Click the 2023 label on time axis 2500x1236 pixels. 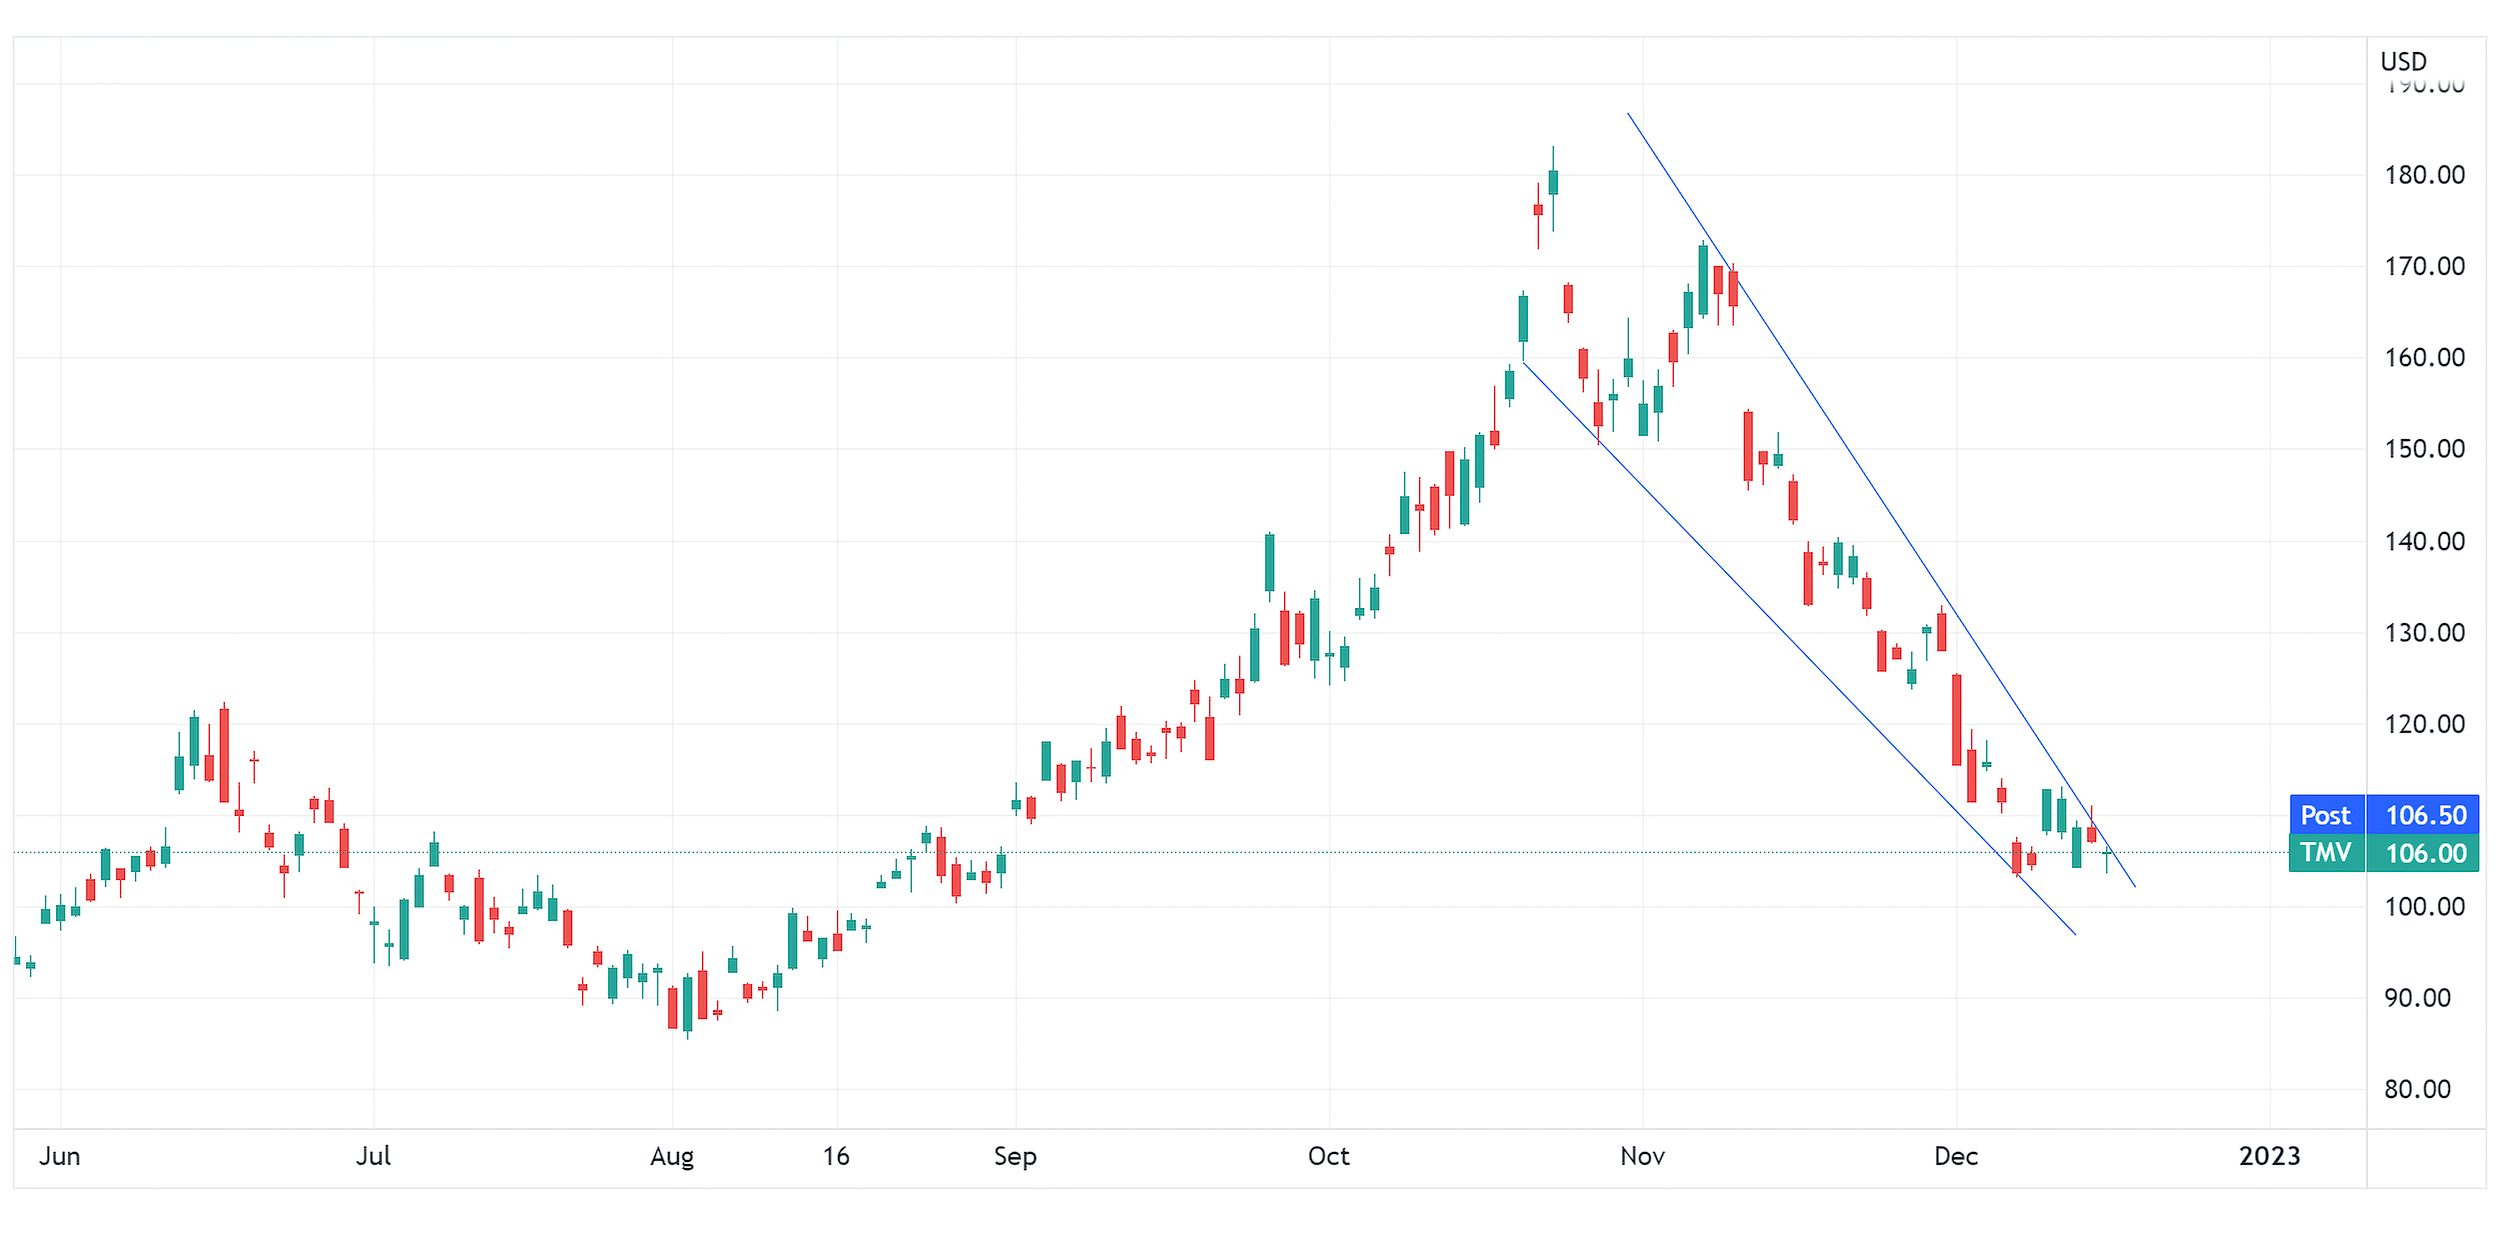click(2269, 1157)
